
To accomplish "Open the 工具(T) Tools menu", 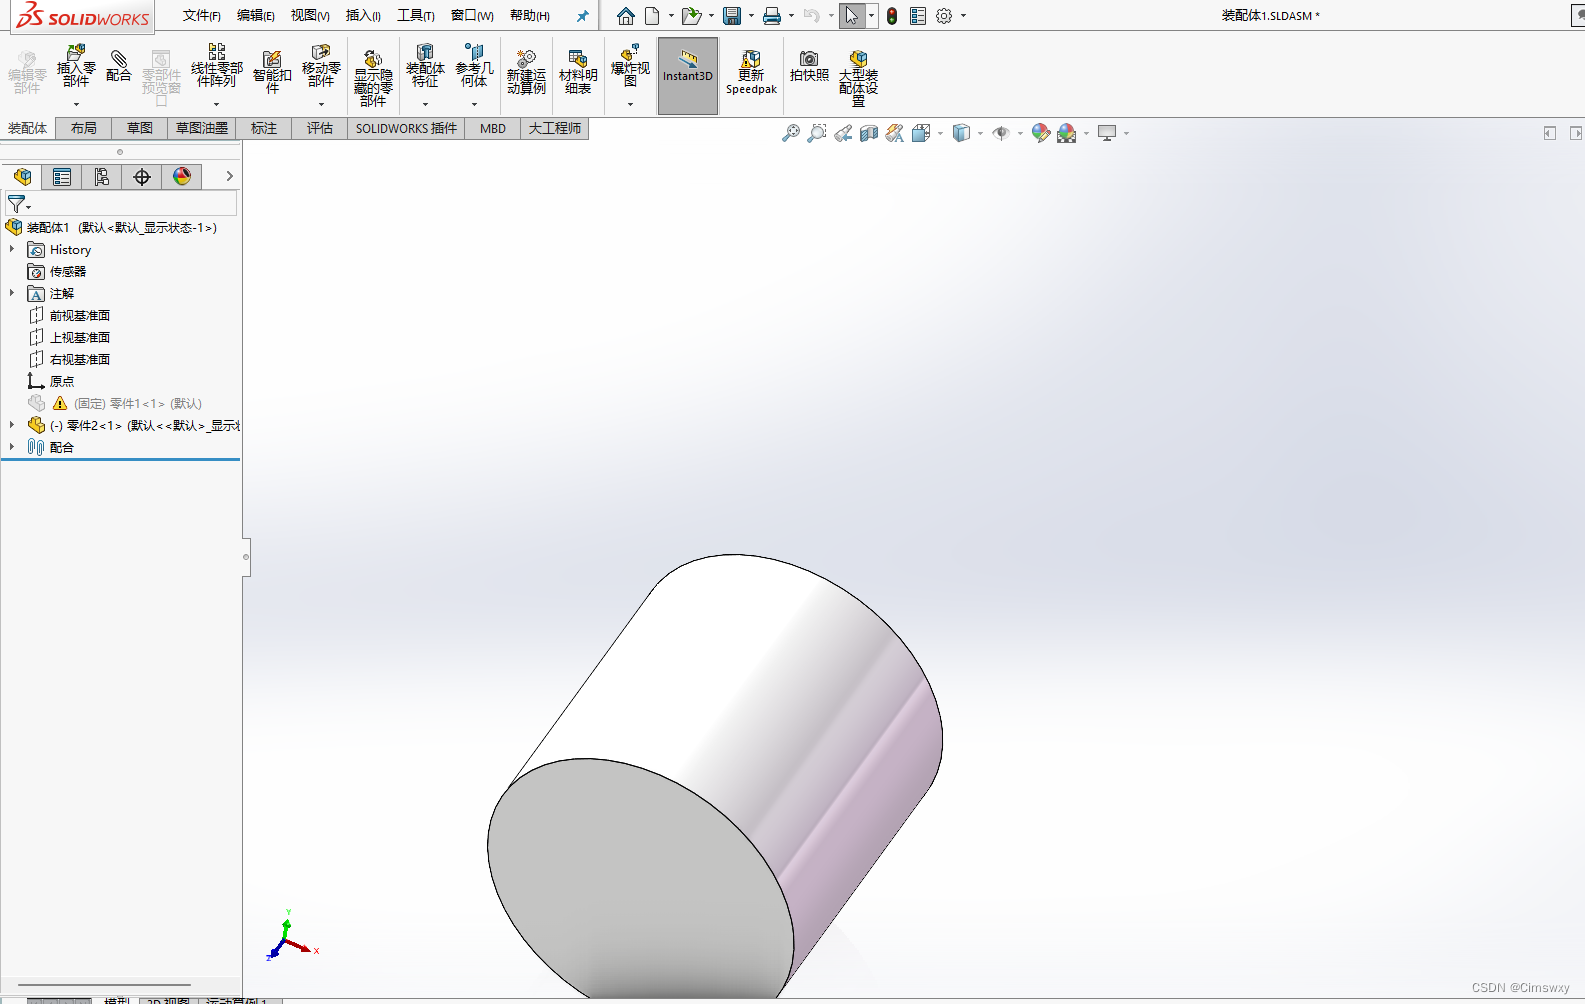I will 416,16.
